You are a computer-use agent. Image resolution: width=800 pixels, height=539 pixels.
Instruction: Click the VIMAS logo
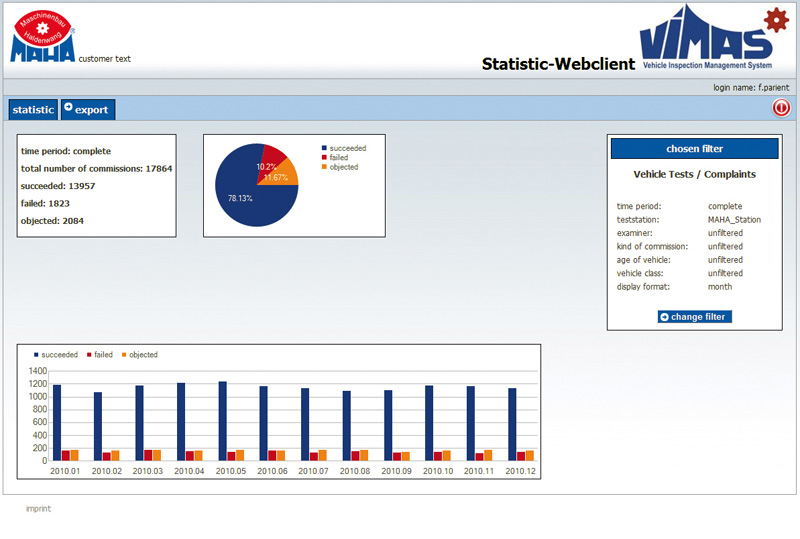[706, 42]
